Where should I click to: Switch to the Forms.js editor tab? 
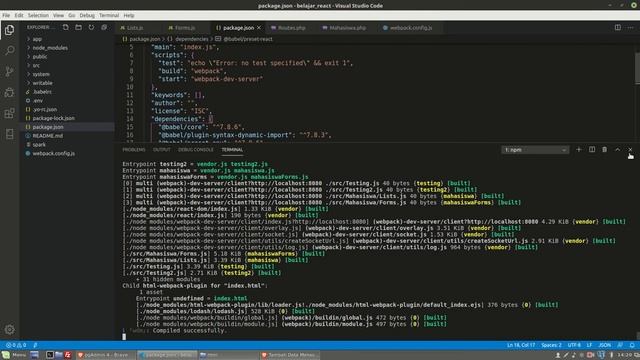pyautogui.click(x=185, y=28)
